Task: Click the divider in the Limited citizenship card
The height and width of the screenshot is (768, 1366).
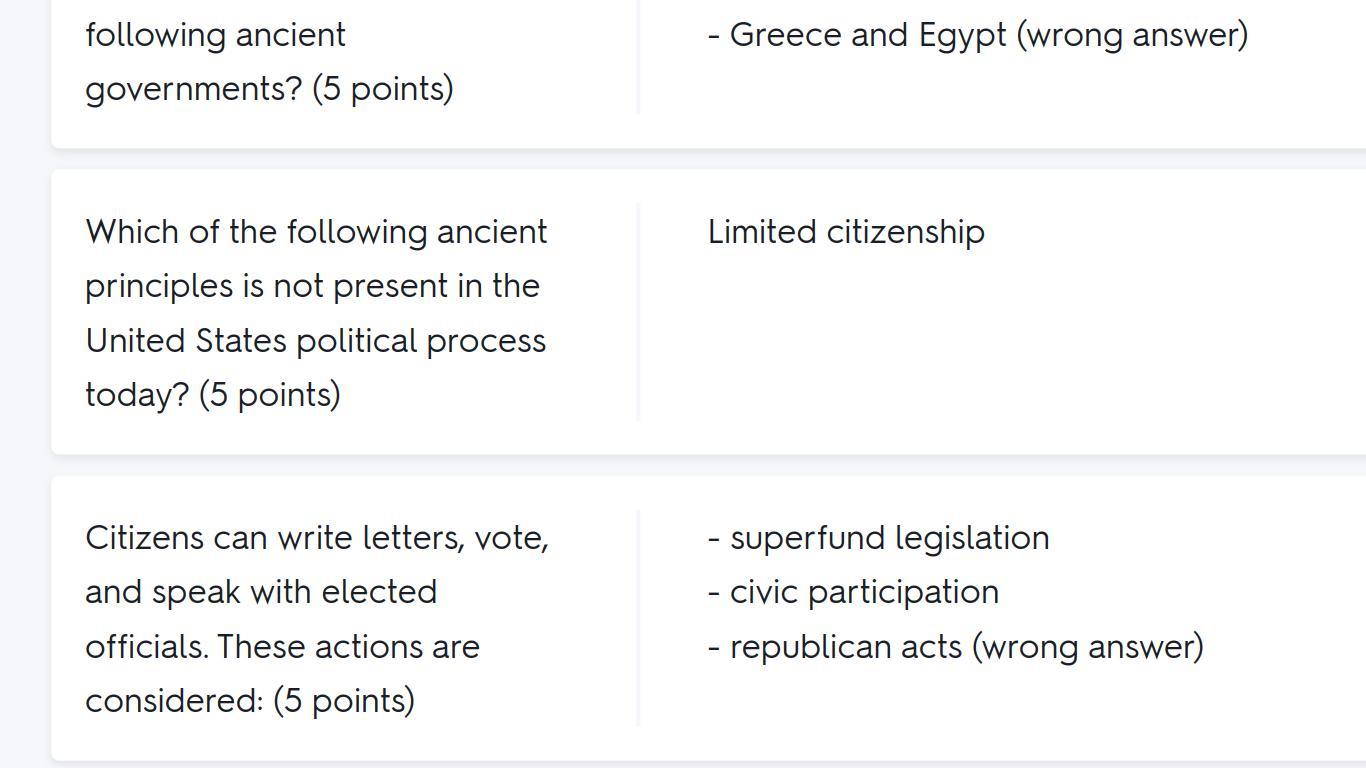Action: (638, 312)
